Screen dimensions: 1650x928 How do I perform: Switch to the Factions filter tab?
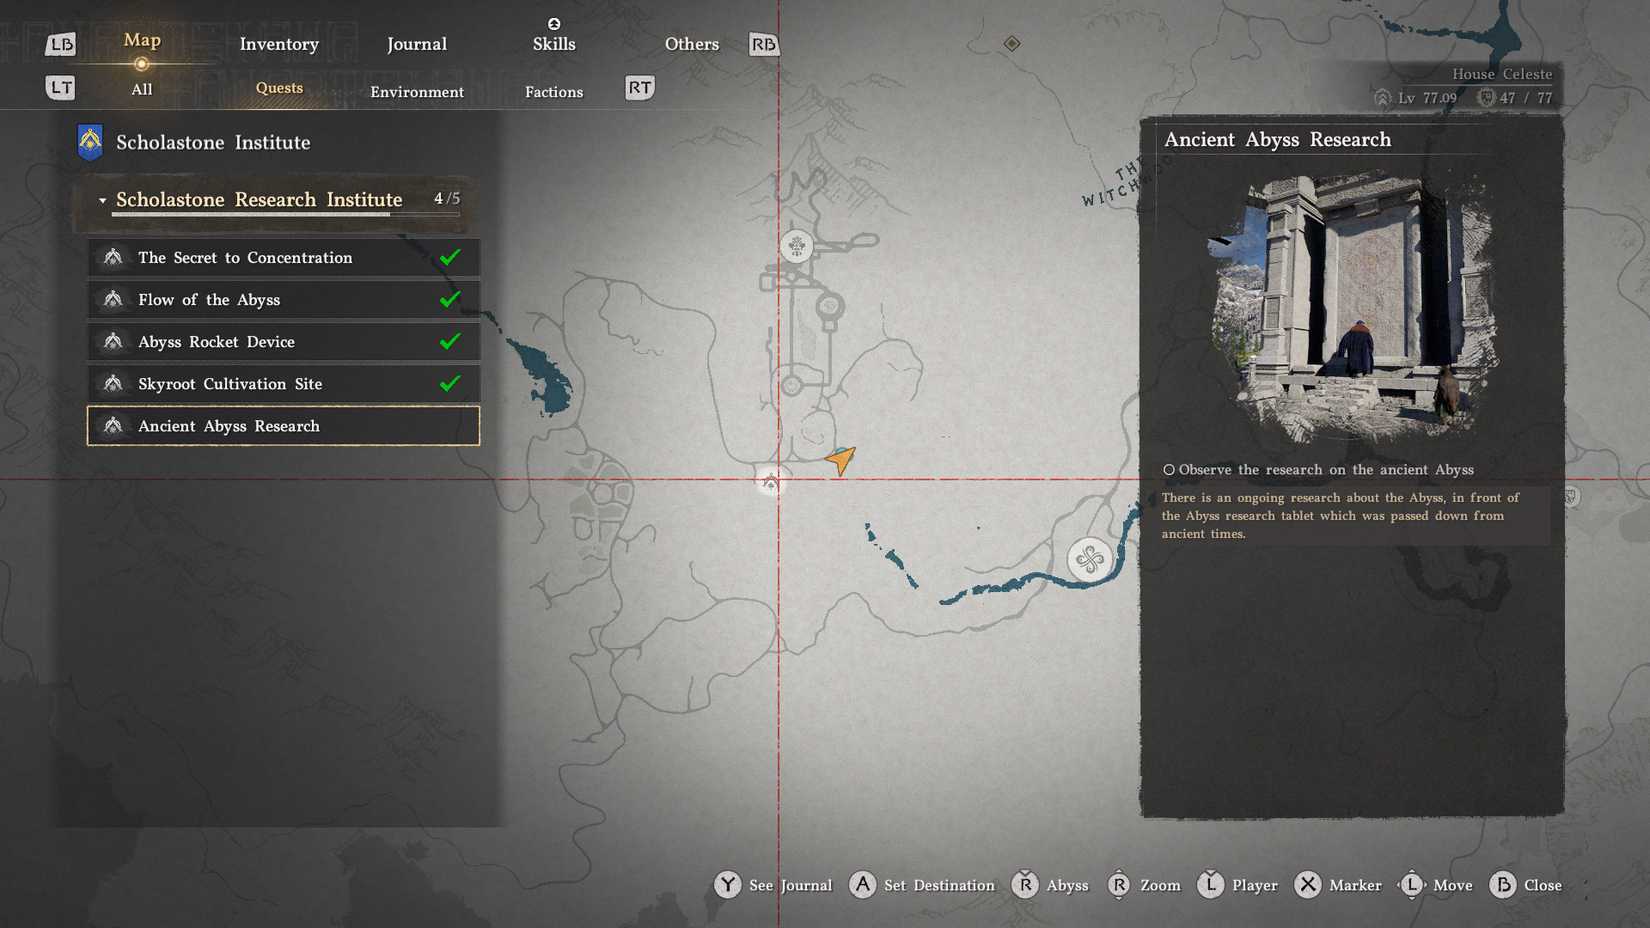[554, 92]
